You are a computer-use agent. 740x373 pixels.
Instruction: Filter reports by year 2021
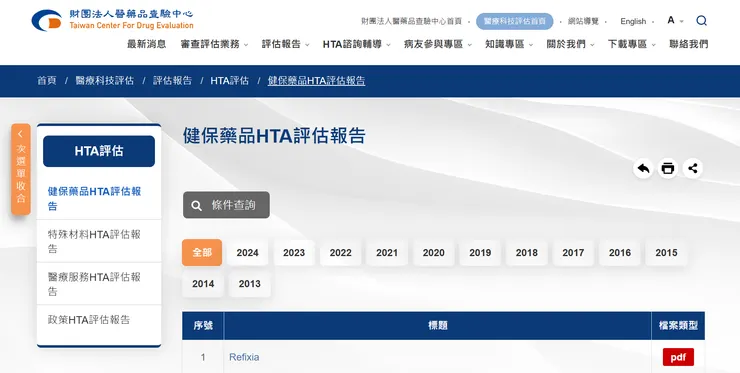(387, 253)
